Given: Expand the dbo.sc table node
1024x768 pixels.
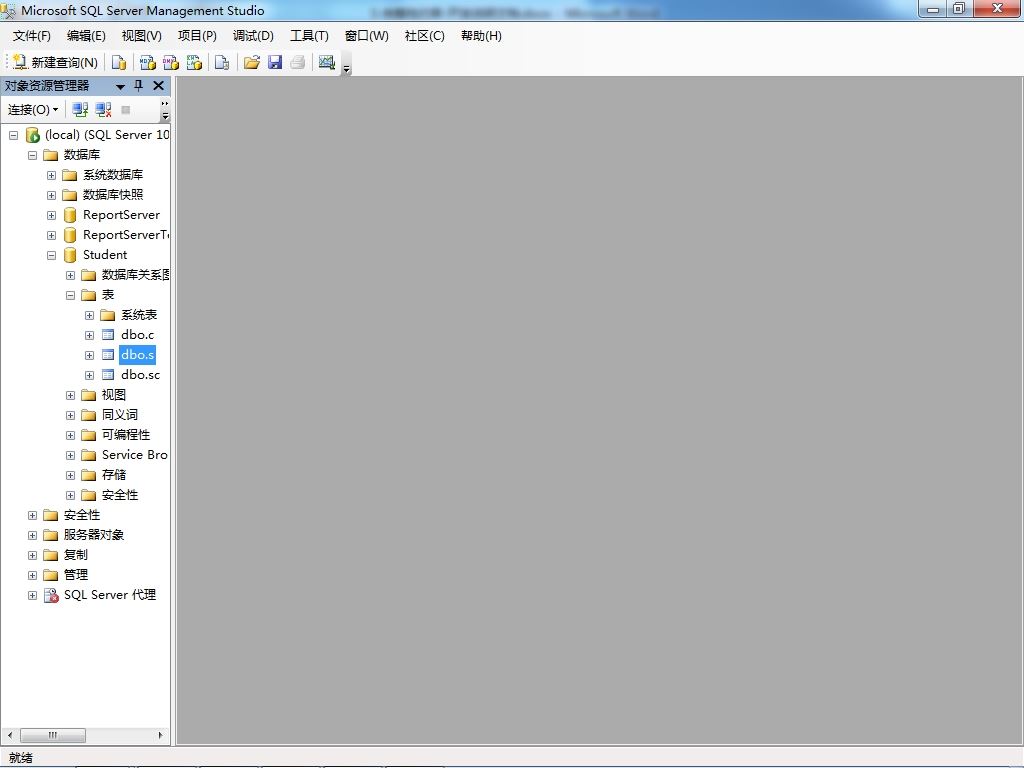Looking at the screenshot, I should pyautogui.click(x=89, y=376).
